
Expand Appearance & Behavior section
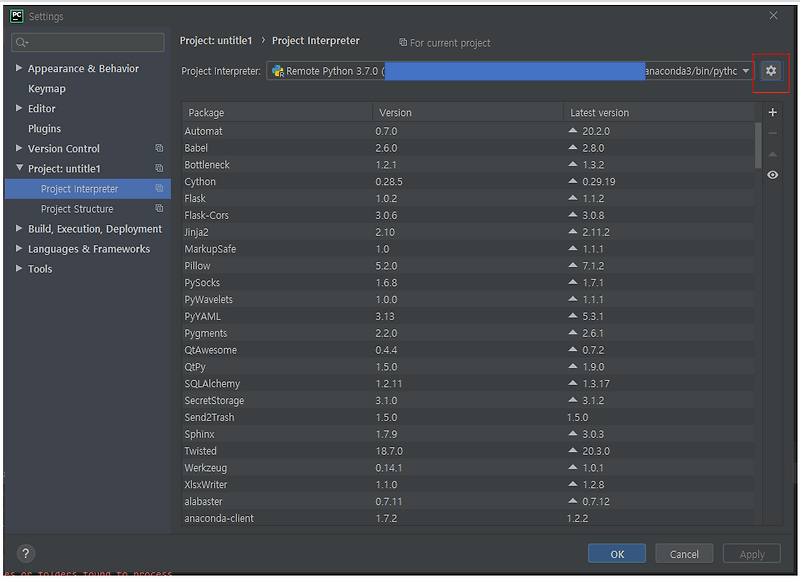19,68
